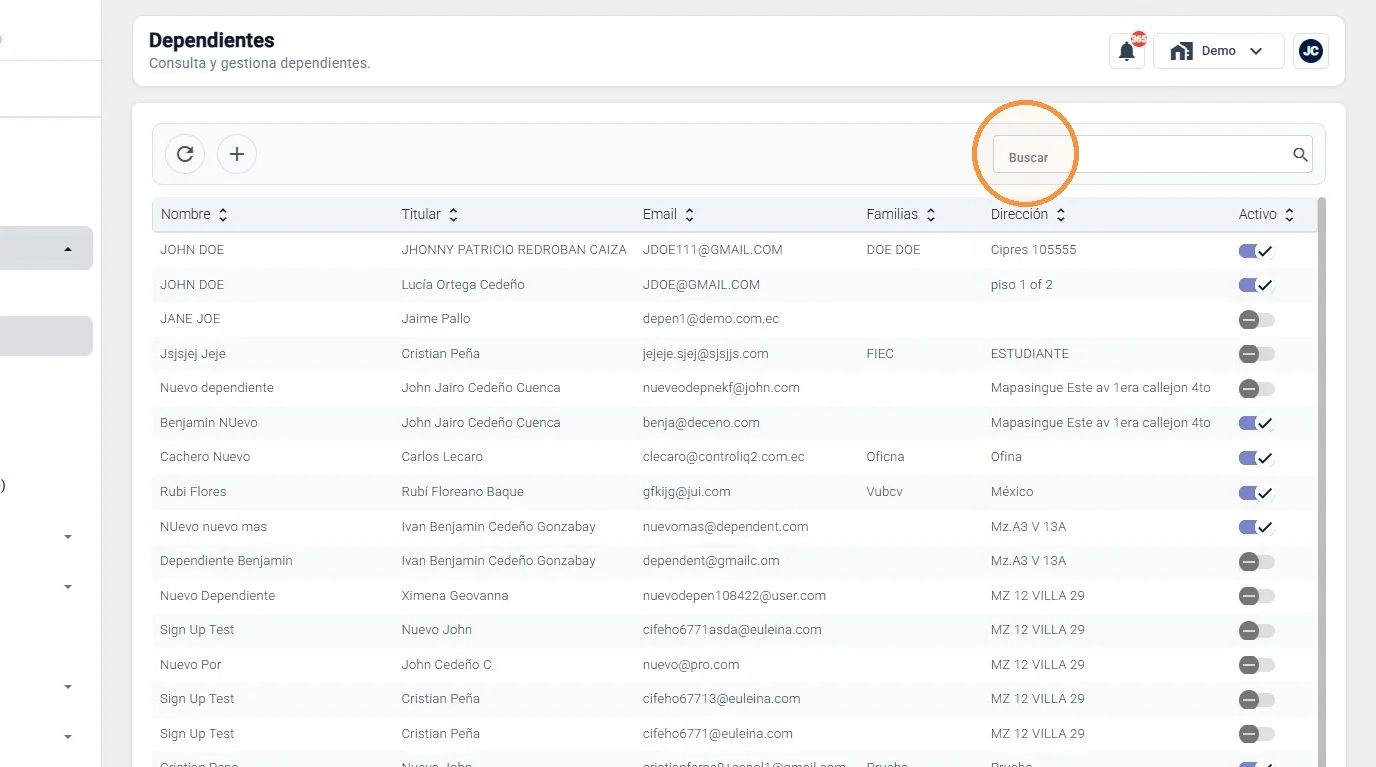Enable Activo for Jsjsjej Jeje row
1376x767 pixels.
(1256, 354)
